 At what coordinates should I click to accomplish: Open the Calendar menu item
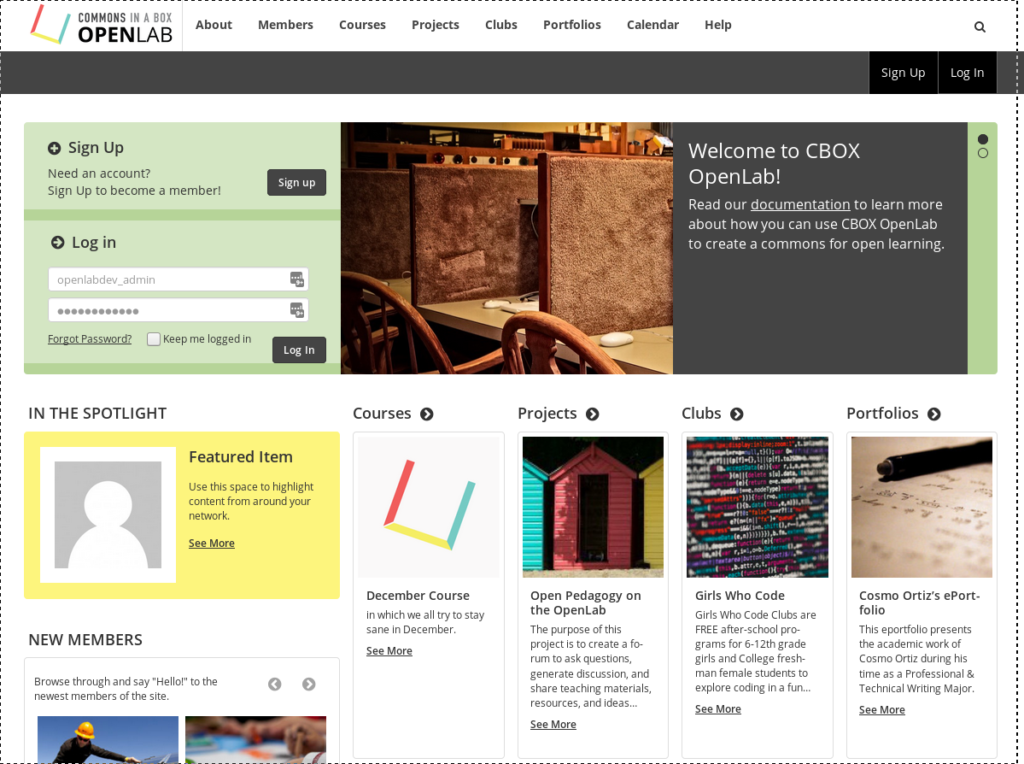652,25
